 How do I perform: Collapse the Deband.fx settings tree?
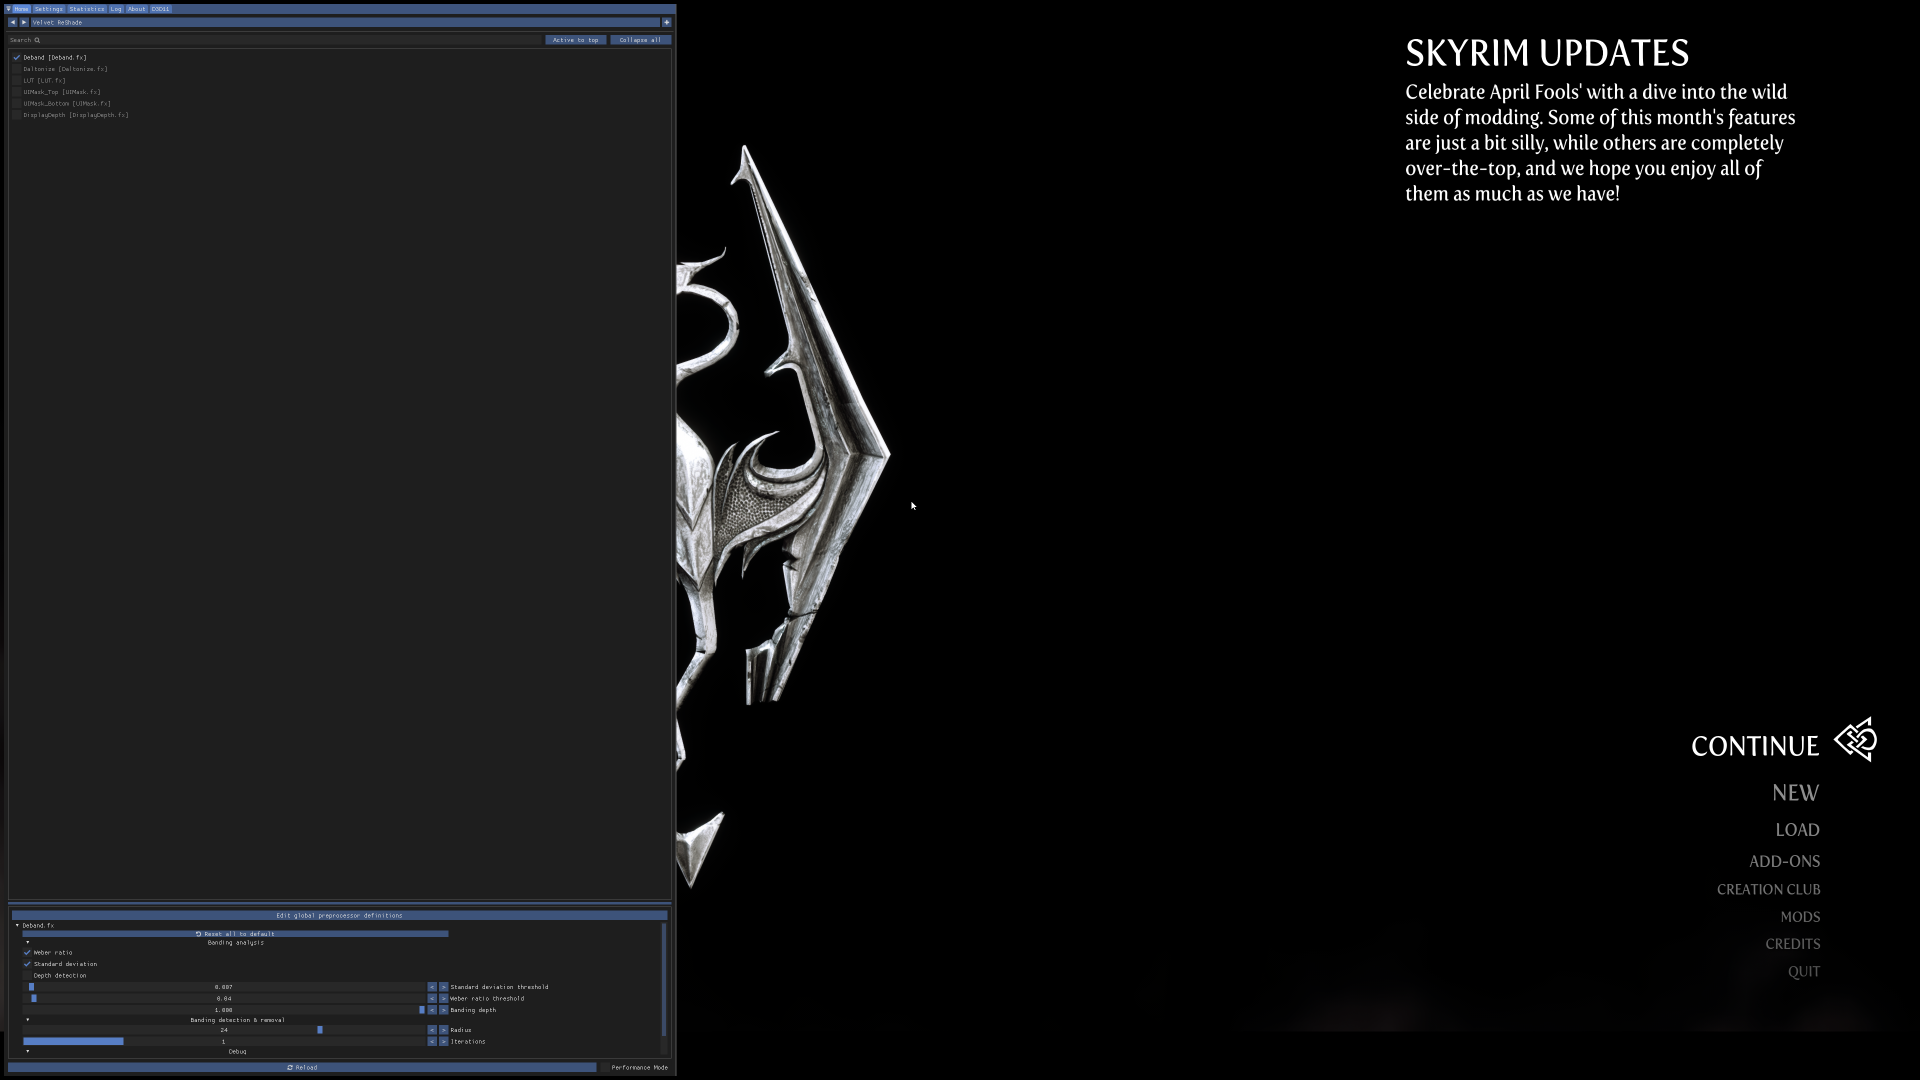(x=17, y=926)
